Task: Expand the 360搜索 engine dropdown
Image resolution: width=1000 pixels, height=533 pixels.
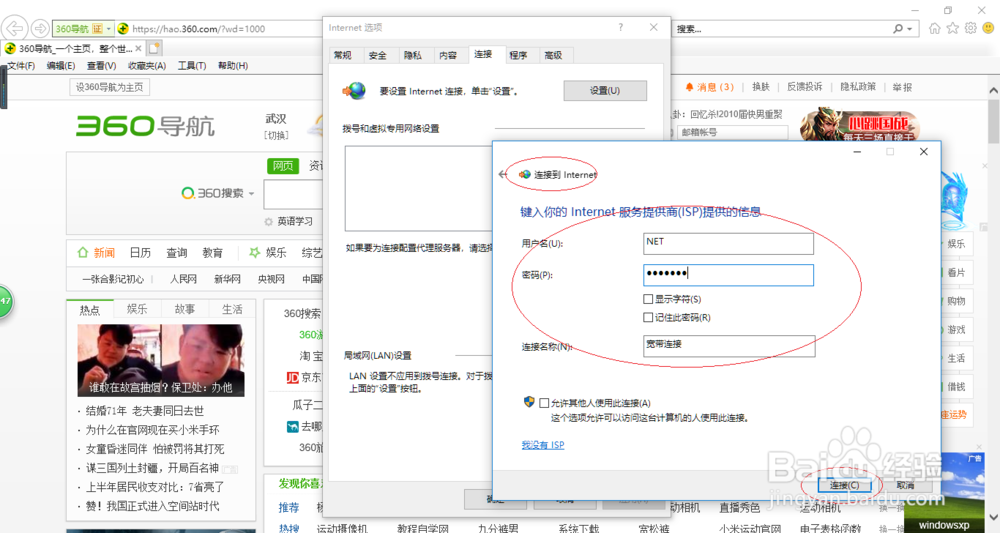Action: click(x=251, y=193)
